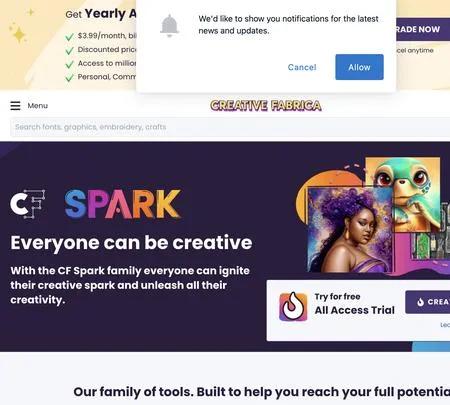Click the checkmark beside Discounted prices
This screenshot has height=405, width=450.
tap(69, 51)
